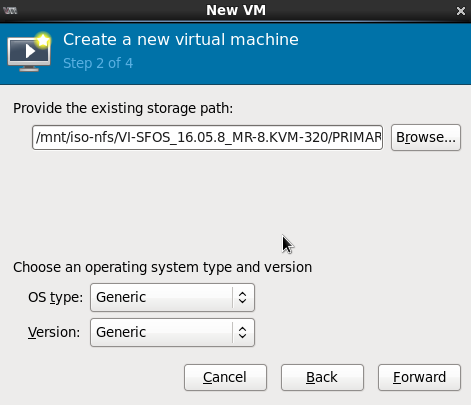
Task: Click the virt-manager title bar icon
Action: click(10, 11)
